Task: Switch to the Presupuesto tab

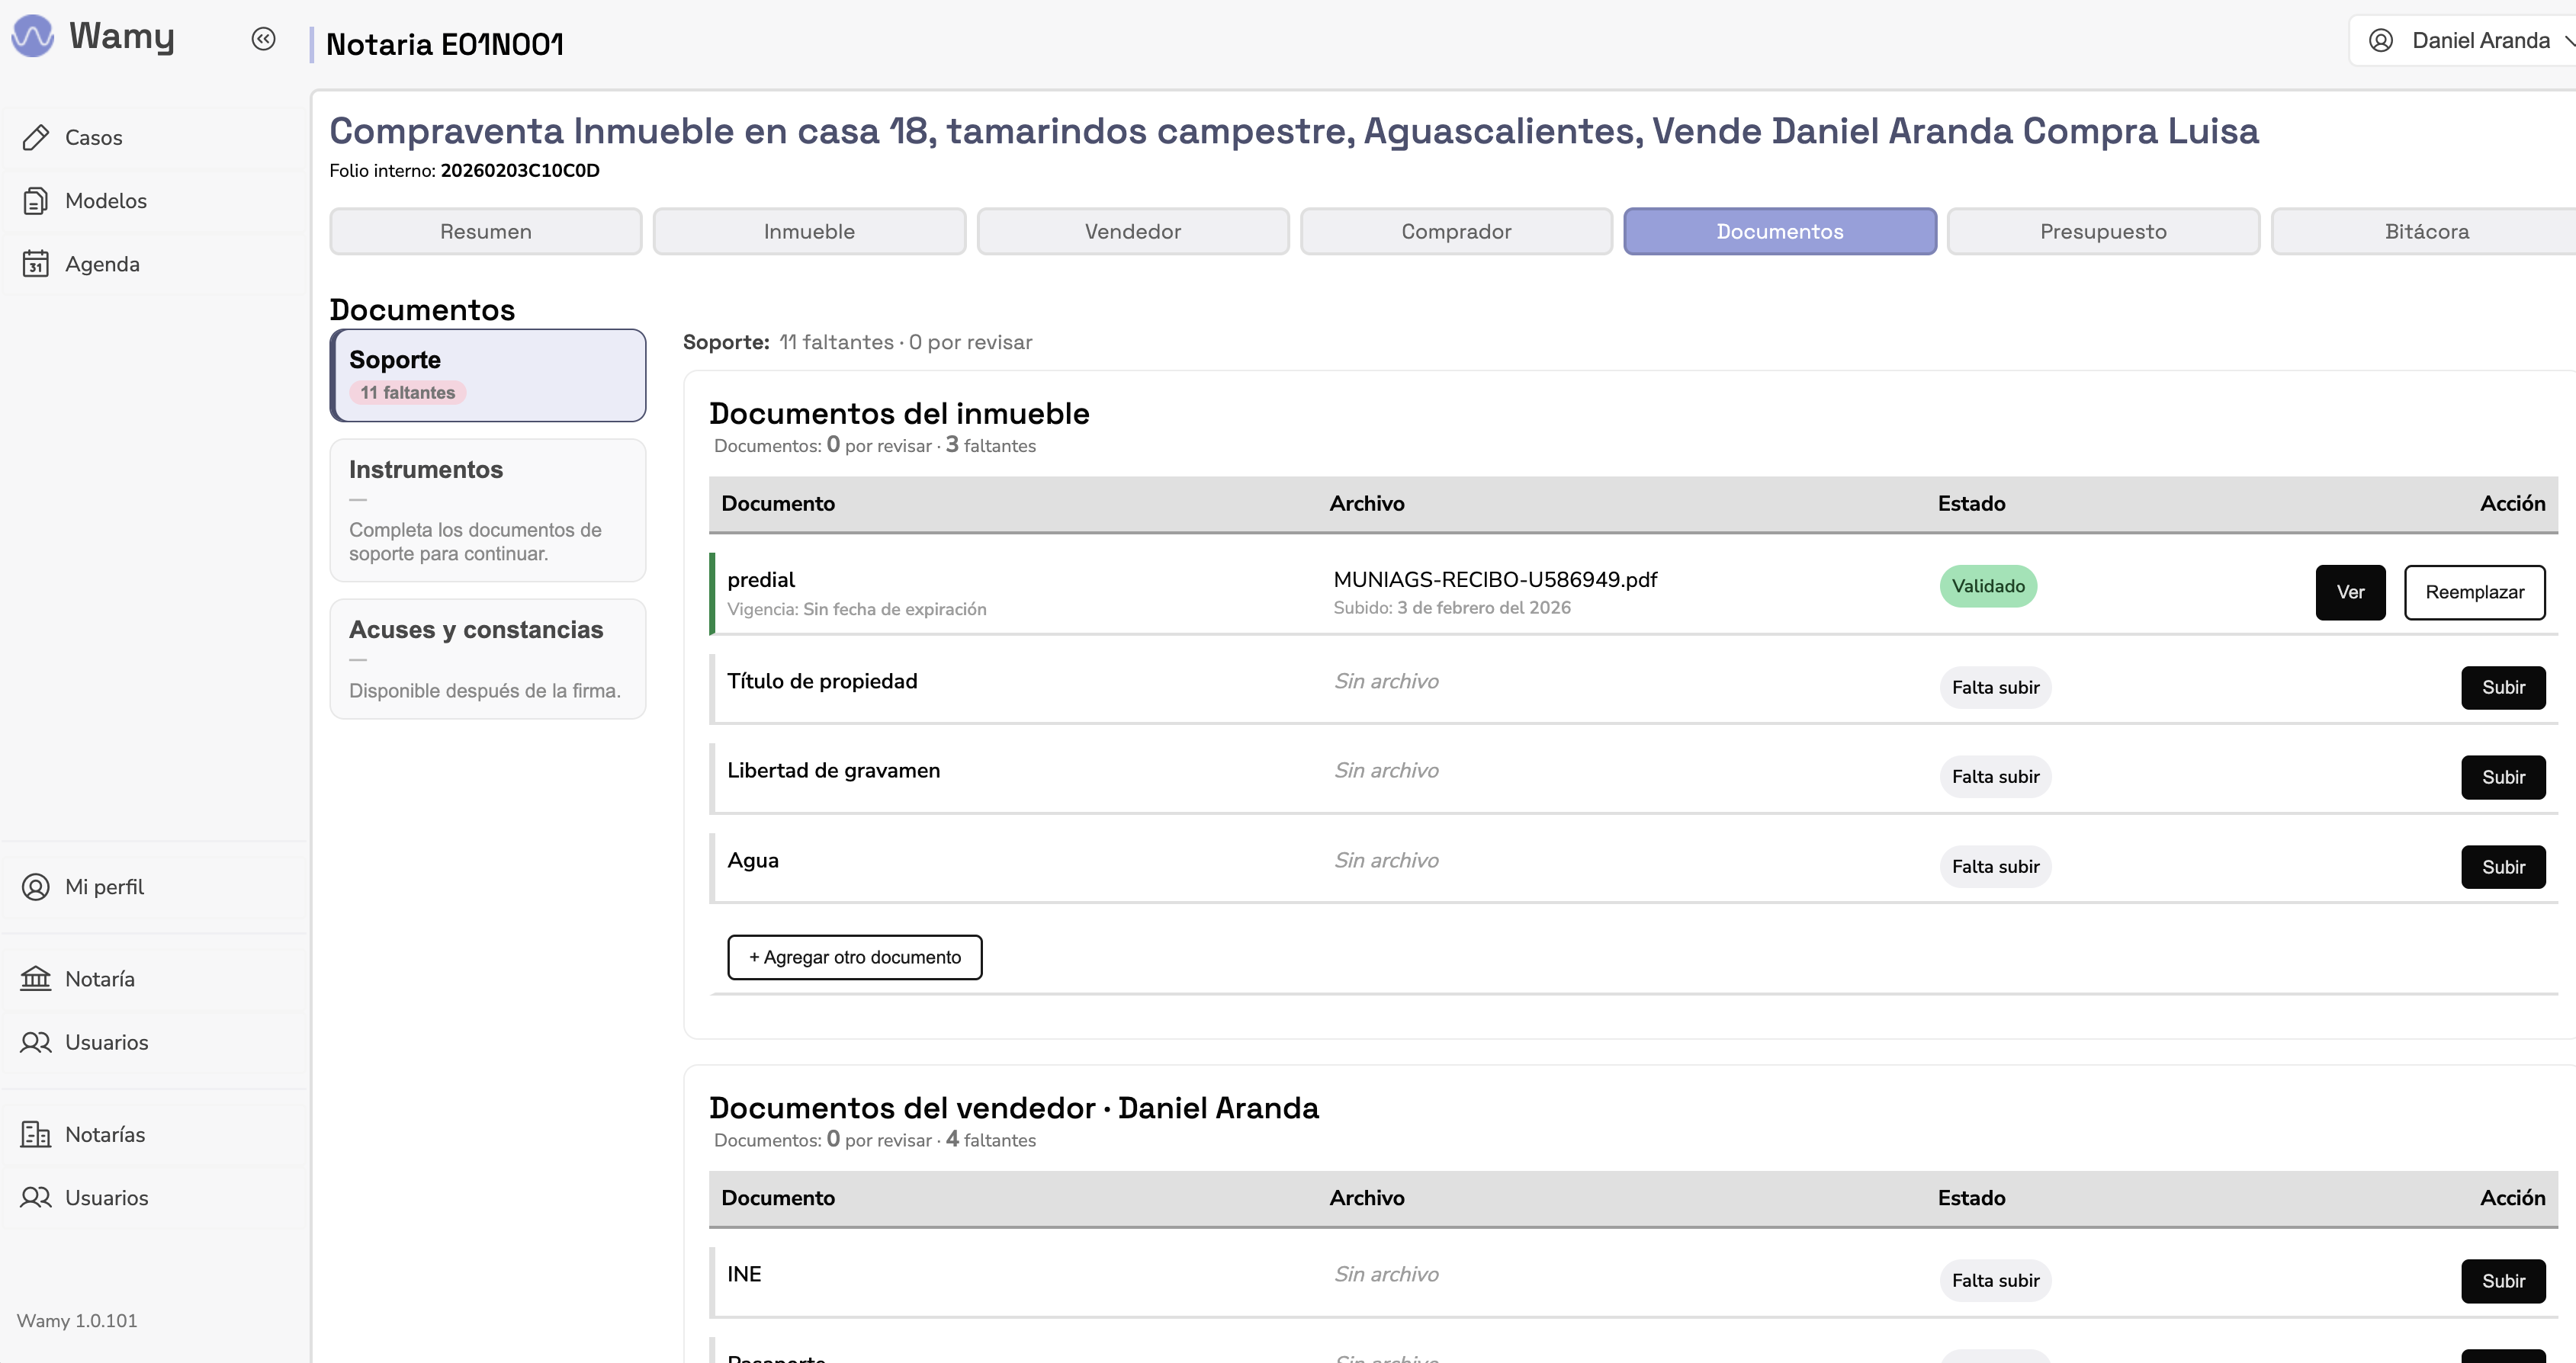Action: click(x=2103, y=231)
